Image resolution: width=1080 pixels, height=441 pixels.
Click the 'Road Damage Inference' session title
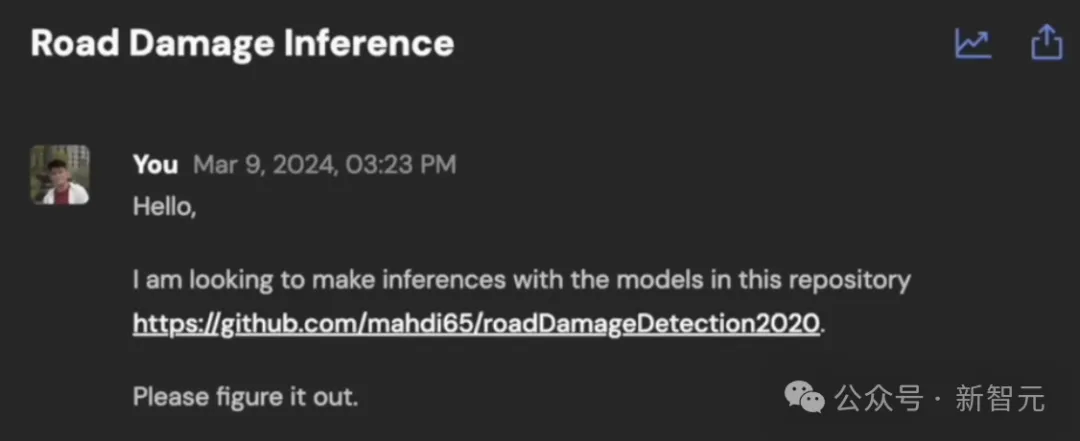click(242, 43)
